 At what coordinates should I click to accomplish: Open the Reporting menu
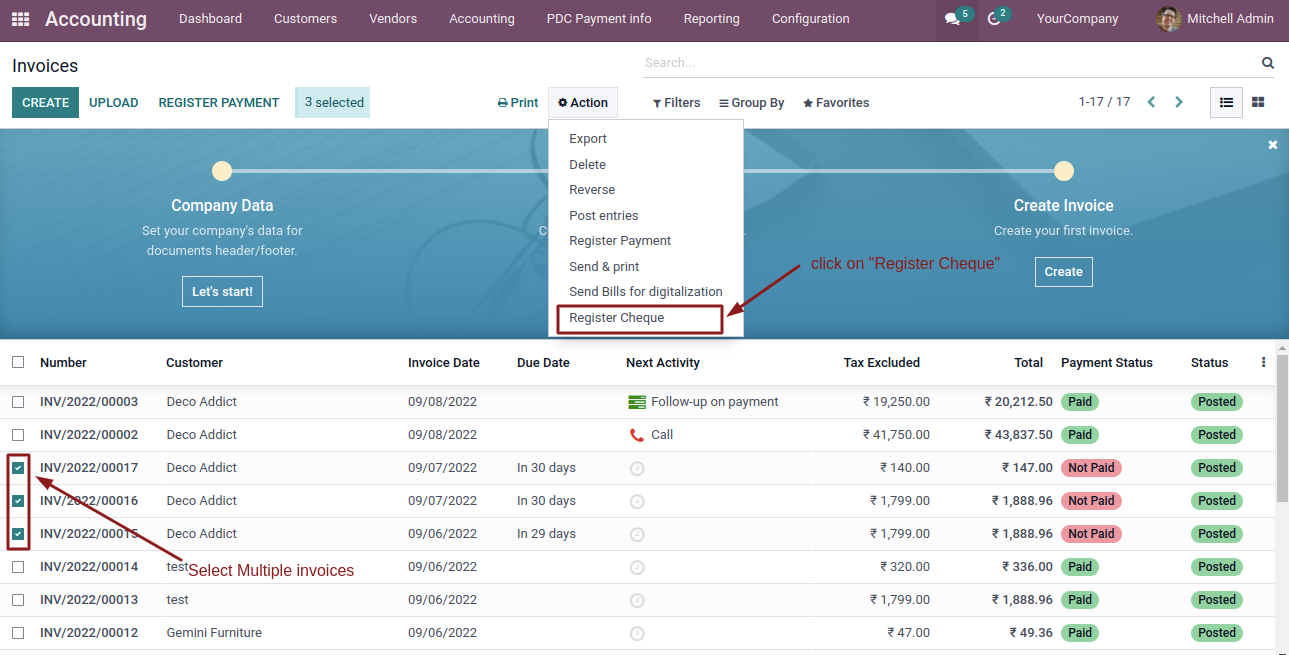tap(712, 19)
